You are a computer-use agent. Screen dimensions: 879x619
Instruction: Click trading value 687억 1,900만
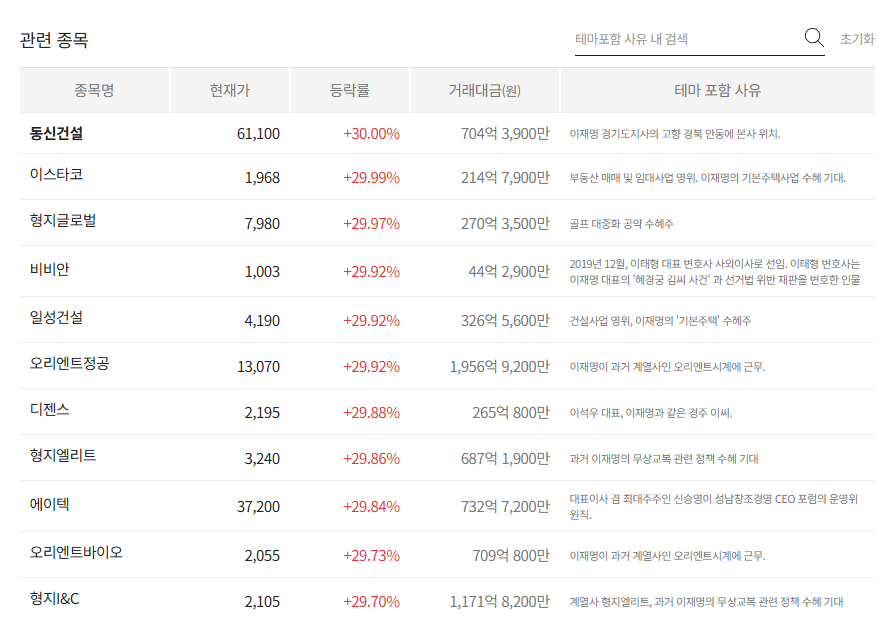click(x=505, y=459)
